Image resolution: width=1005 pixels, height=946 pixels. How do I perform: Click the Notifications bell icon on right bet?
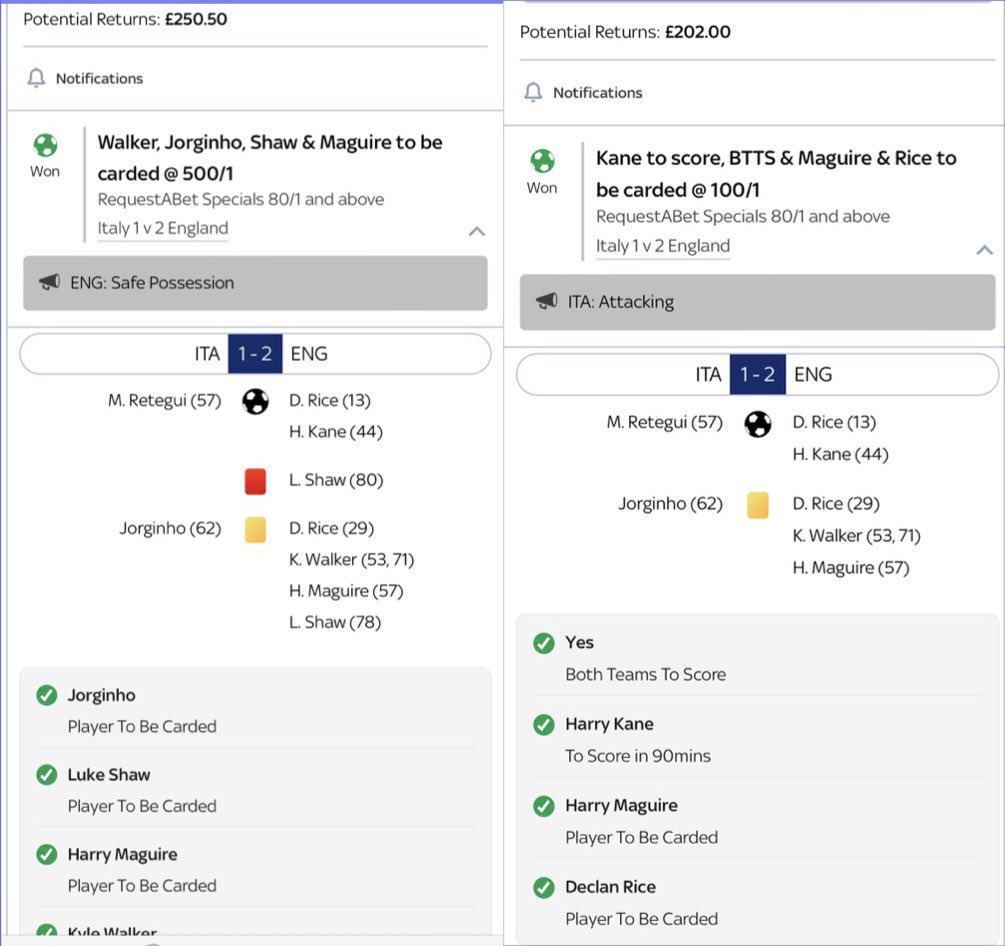coord(533,92)
